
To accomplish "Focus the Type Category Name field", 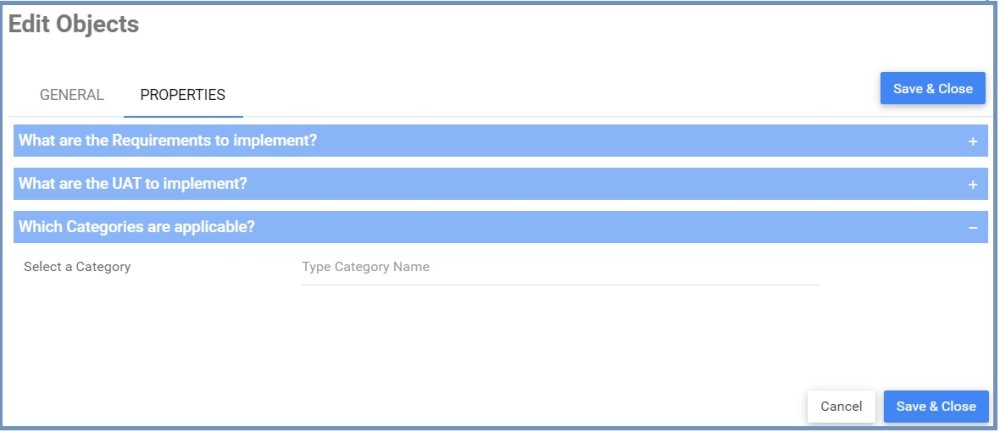I will pos(559,267).
